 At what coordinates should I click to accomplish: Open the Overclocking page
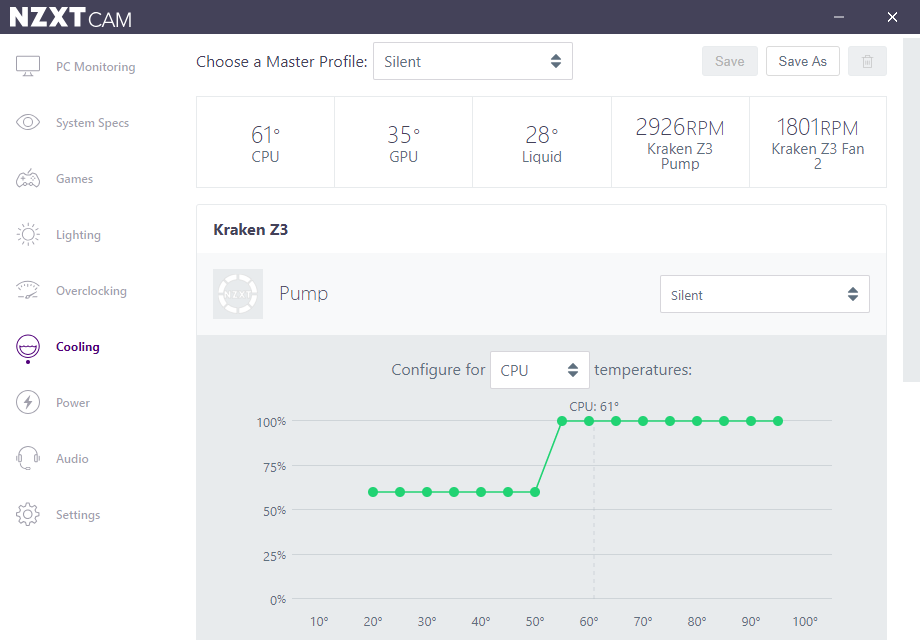(x=91, y=291)
